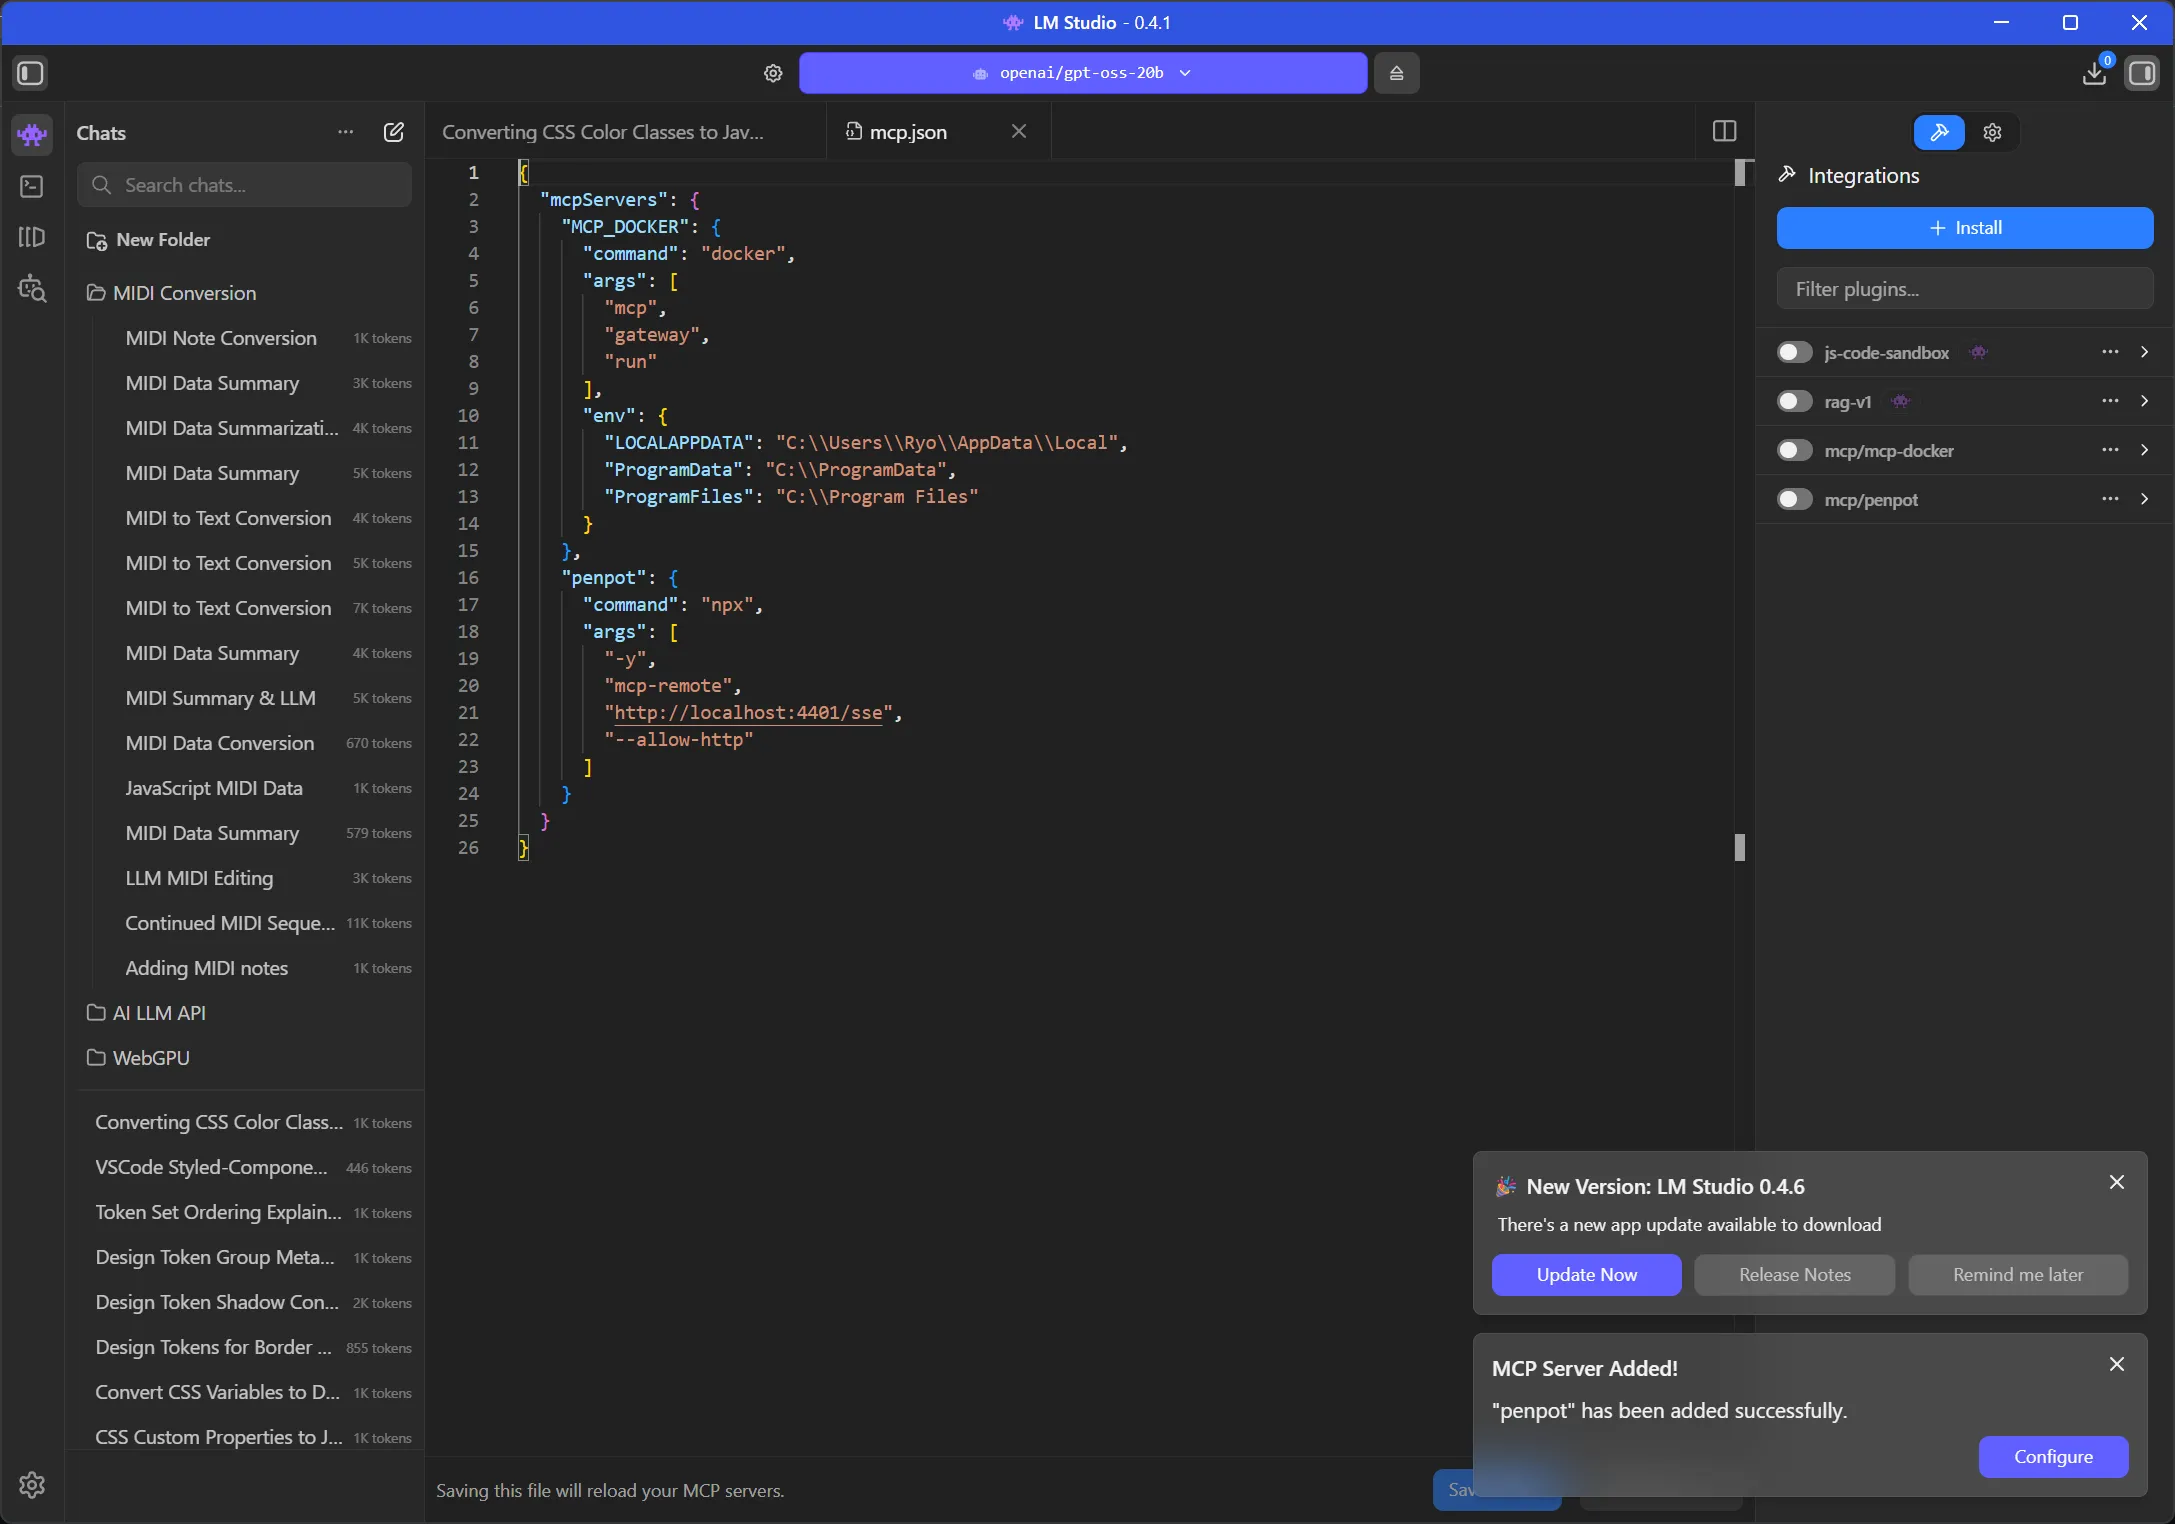This screenshot has height=1524, width=2175.
Task: Expand the mcp/mcp-docker plugin chevron
Action: 2144,450
